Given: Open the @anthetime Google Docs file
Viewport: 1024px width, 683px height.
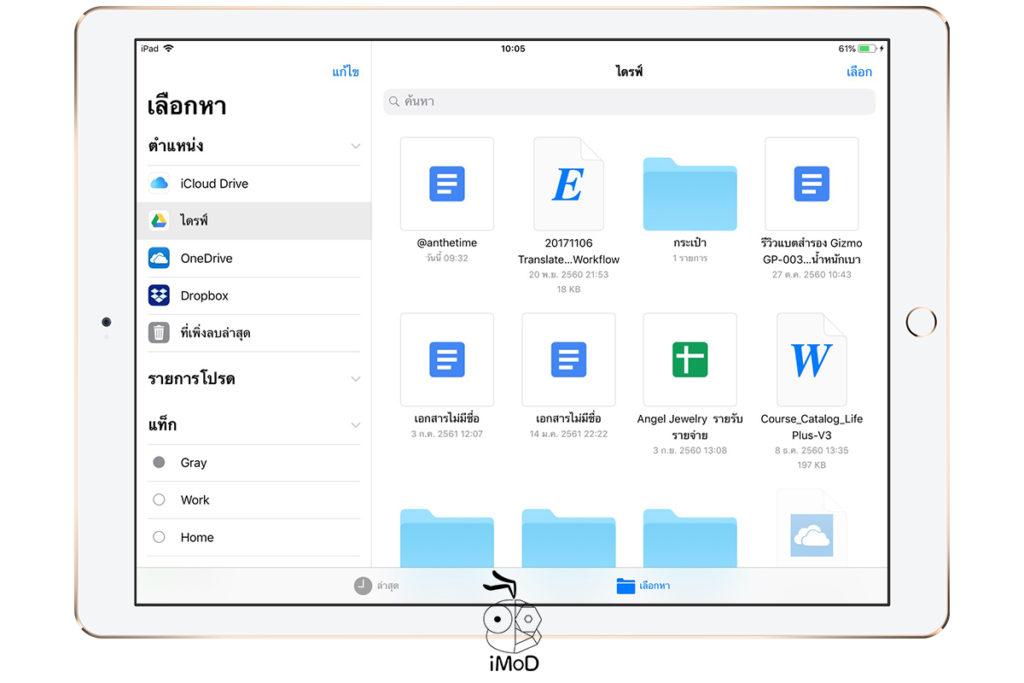Looking at the screenshot, I should (446, 184).
